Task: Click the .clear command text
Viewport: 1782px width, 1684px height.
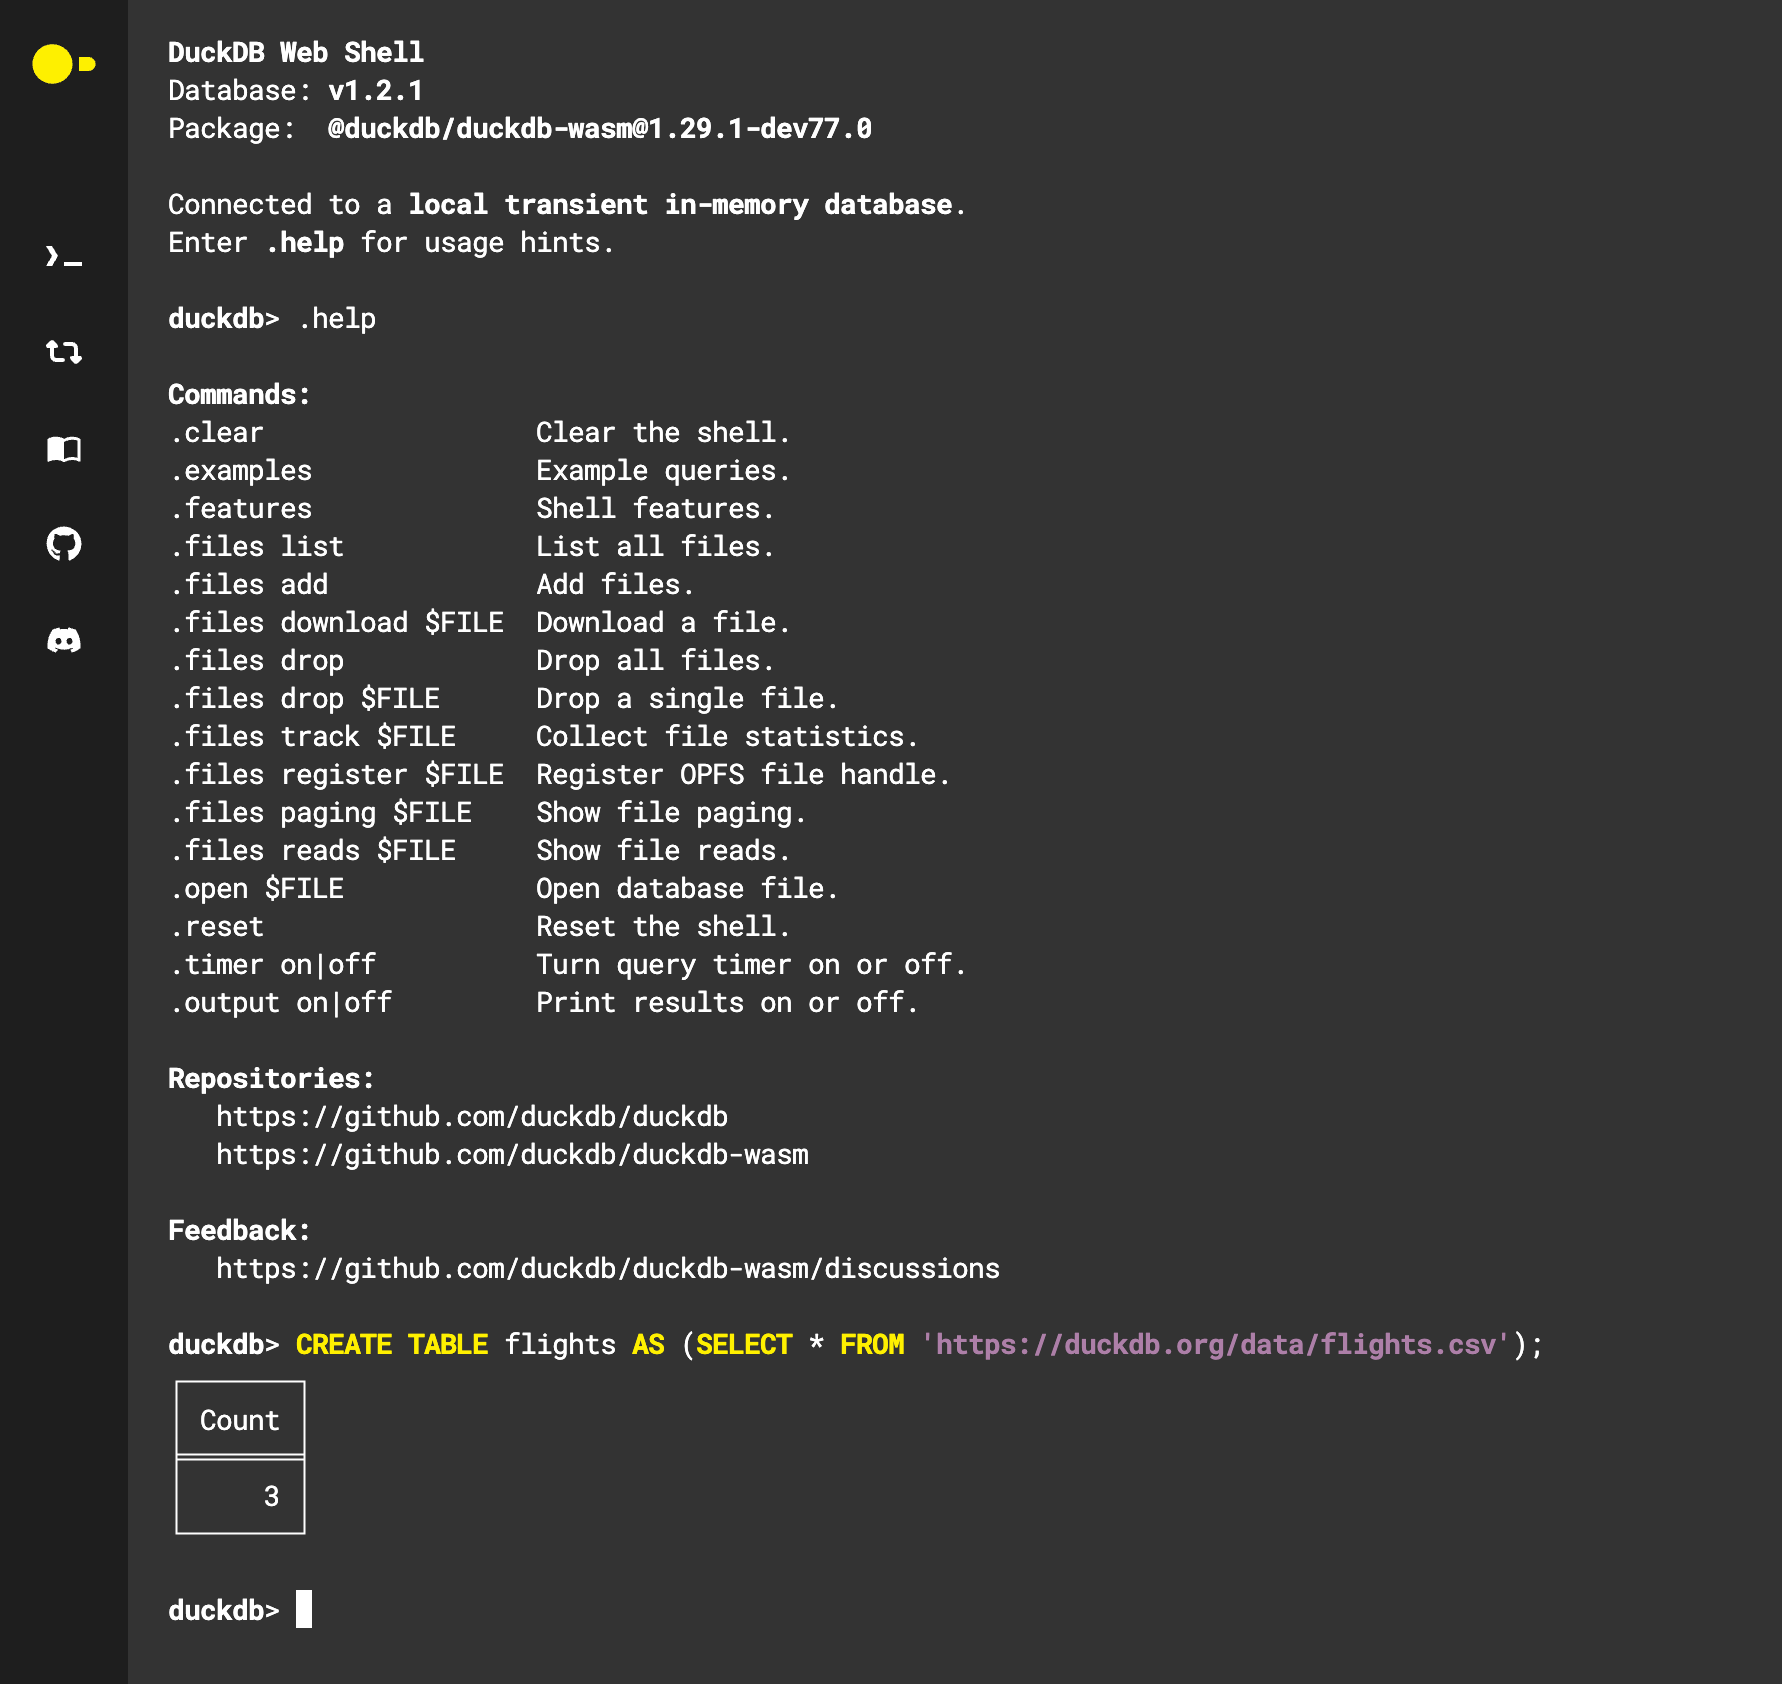Action: pos(216,432)
